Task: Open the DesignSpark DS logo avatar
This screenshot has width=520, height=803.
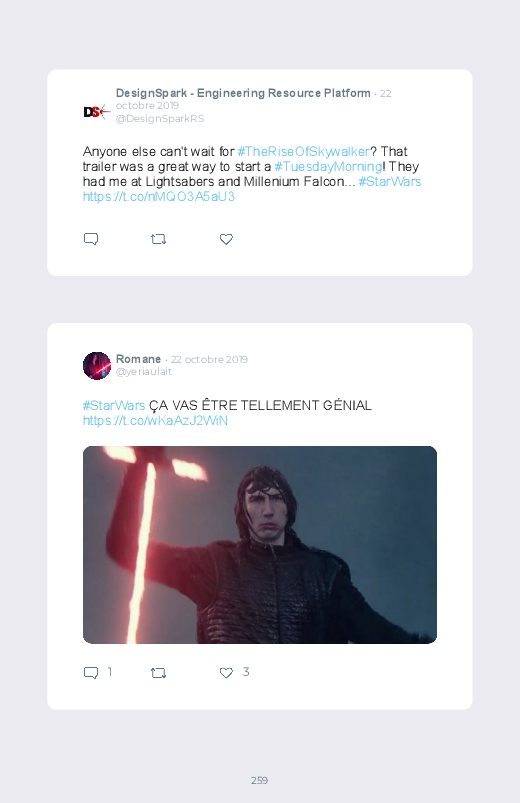Action: [x=97, y=112]
